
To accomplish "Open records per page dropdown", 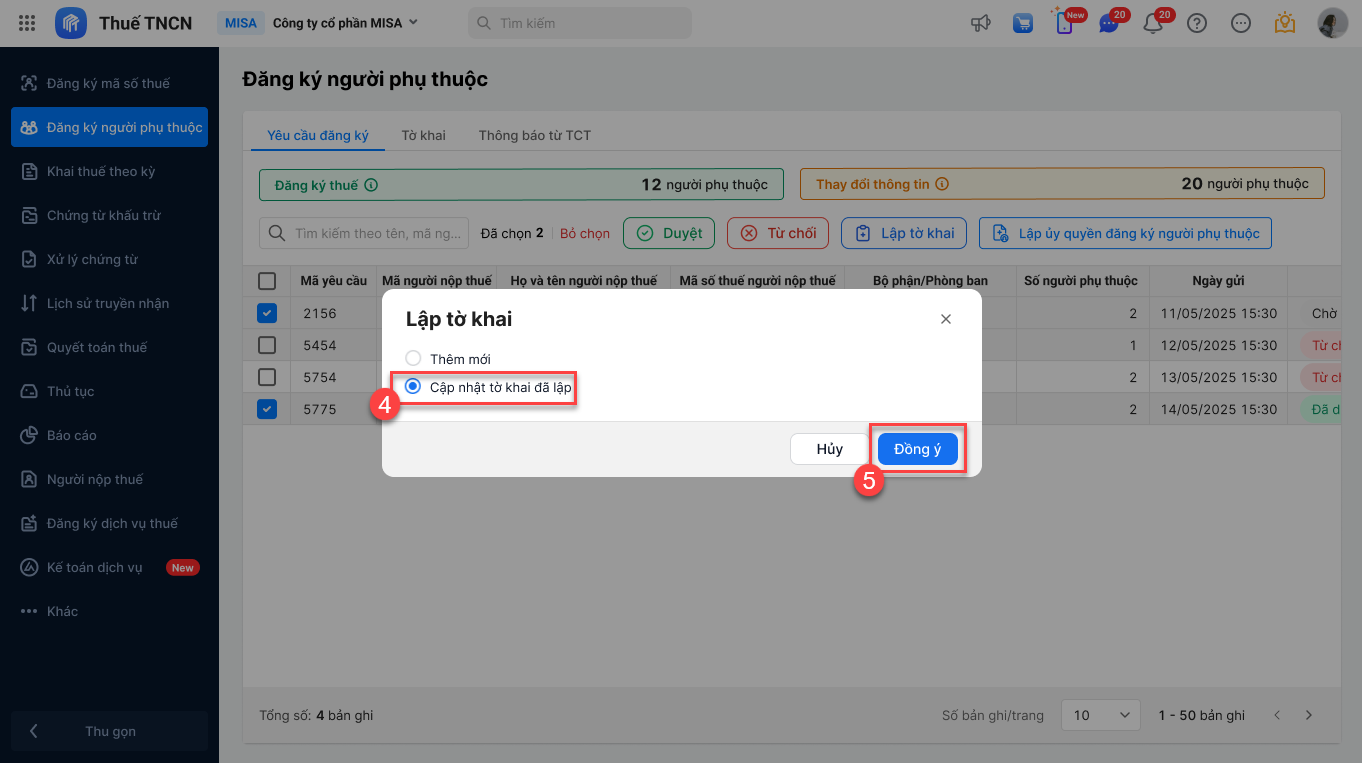I will [x=1100, y=715].
